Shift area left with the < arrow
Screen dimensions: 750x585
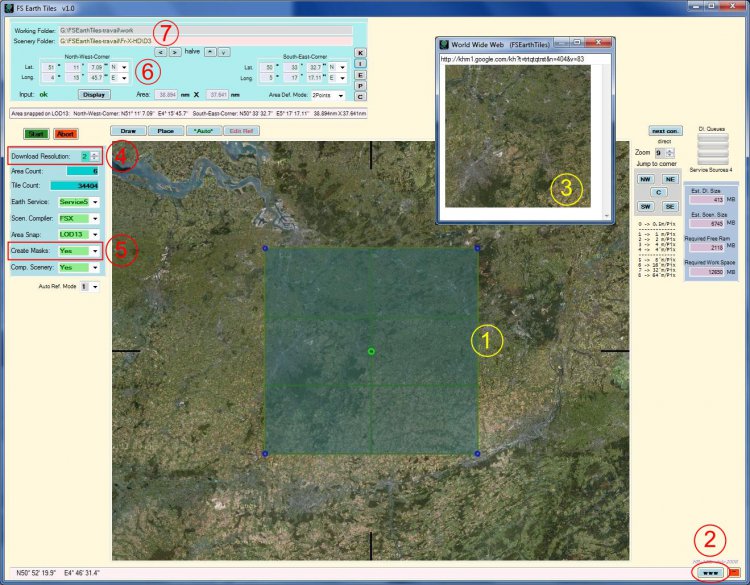(x=161, y=52)
